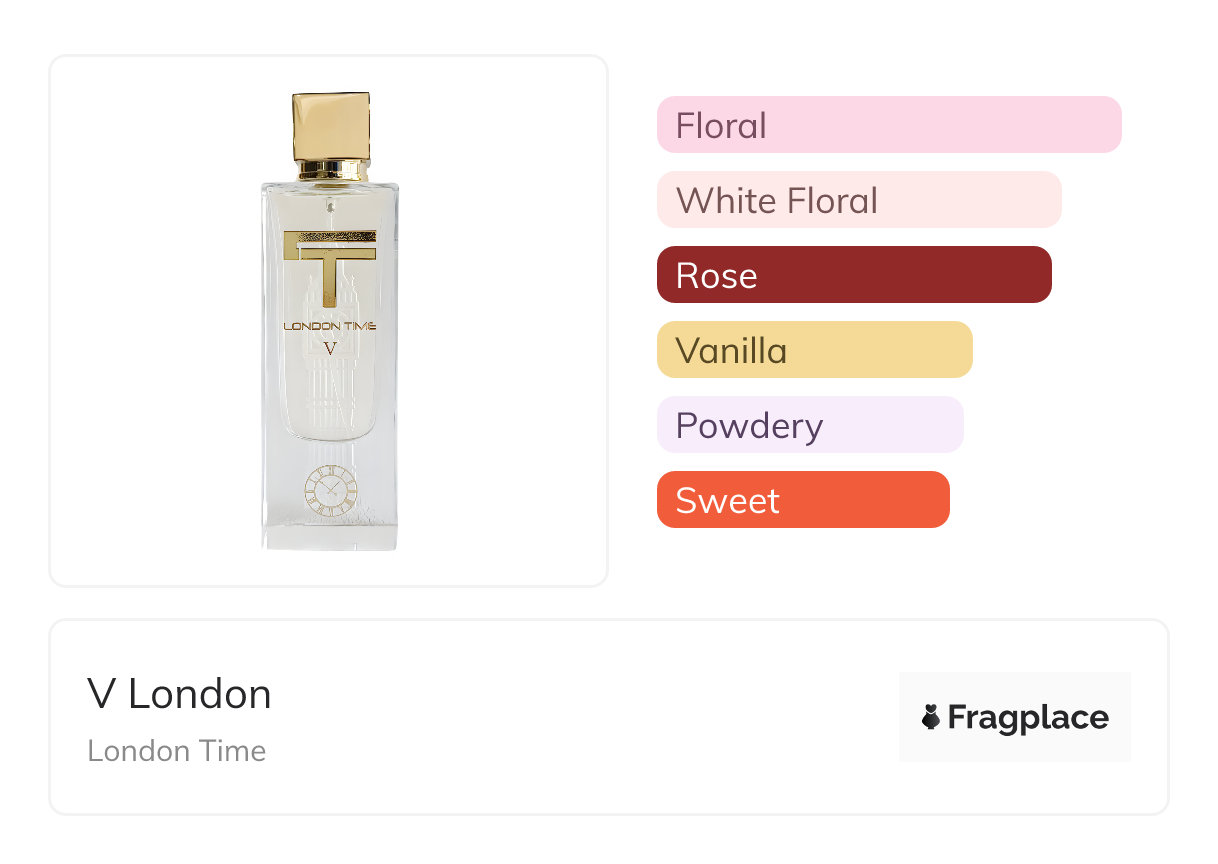
Task: Click the London Time text on bottle
Action: coord(330,326)
